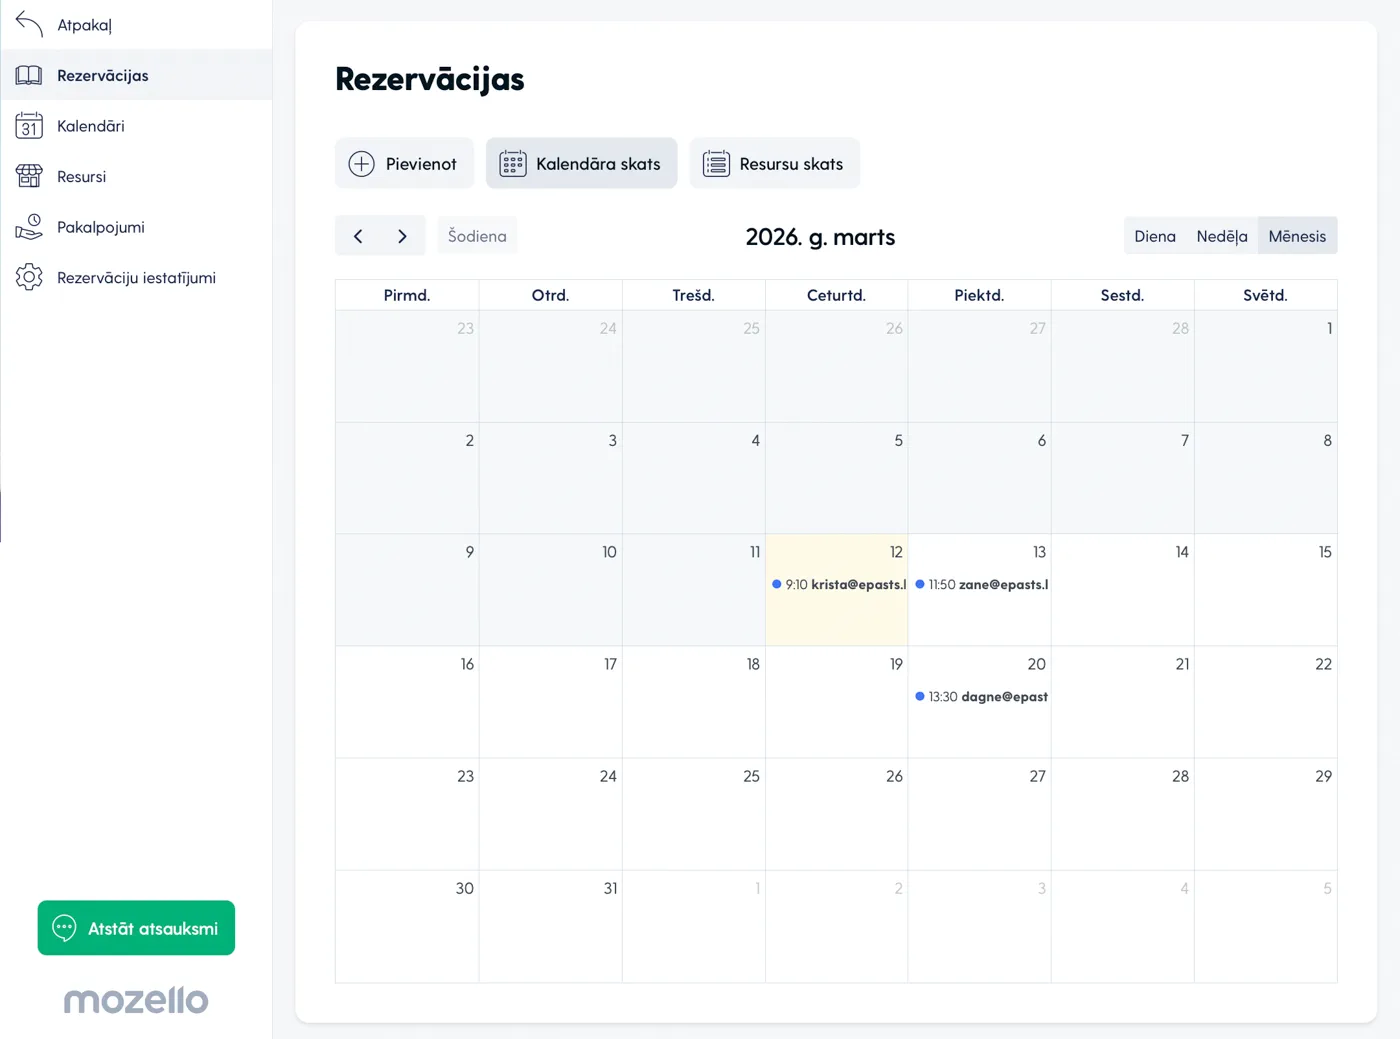Switch to the Nedēļa view

click(1221, 236)
